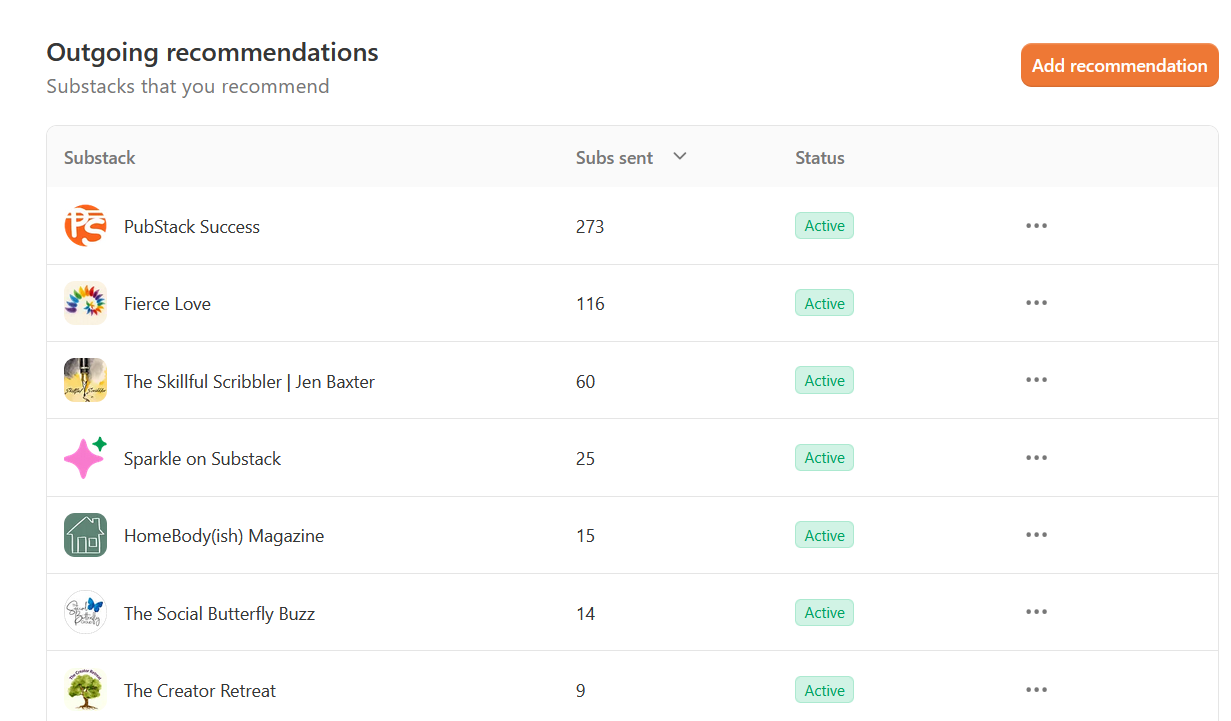The height and width of the screenshot is (721, 1231).
Task: Open The Creator Retreat publication link
Action: 200,691
